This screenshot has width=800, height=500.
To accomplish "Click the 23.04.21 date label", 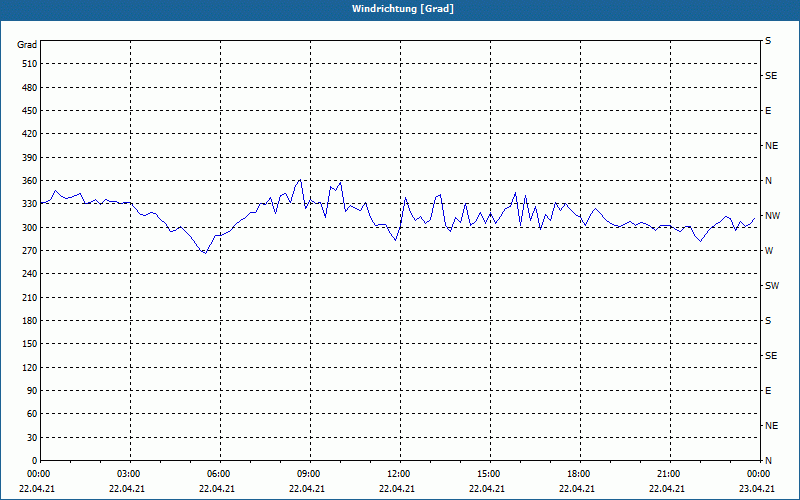I will (757, 489).
